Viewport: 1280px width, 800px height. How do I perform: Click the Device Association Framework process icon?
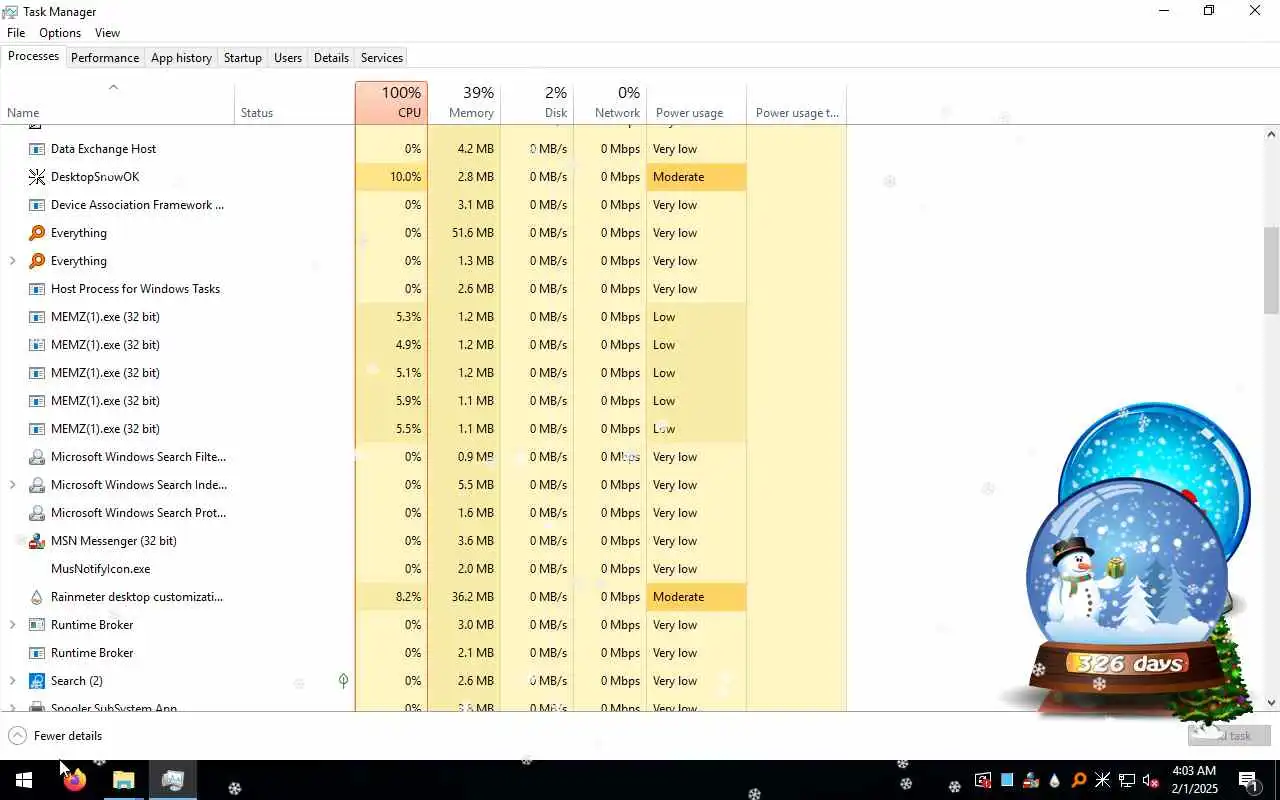[x=37, y=205]
